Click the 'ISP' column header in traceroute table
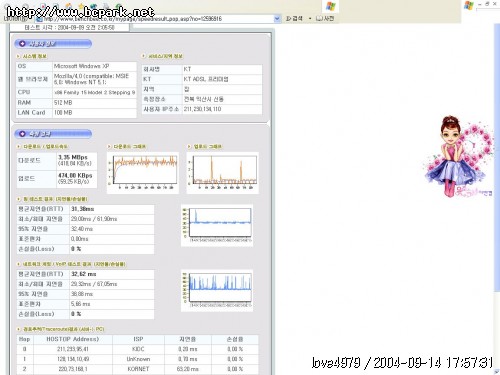Screen dimensions: 500x375 (138, 339)
